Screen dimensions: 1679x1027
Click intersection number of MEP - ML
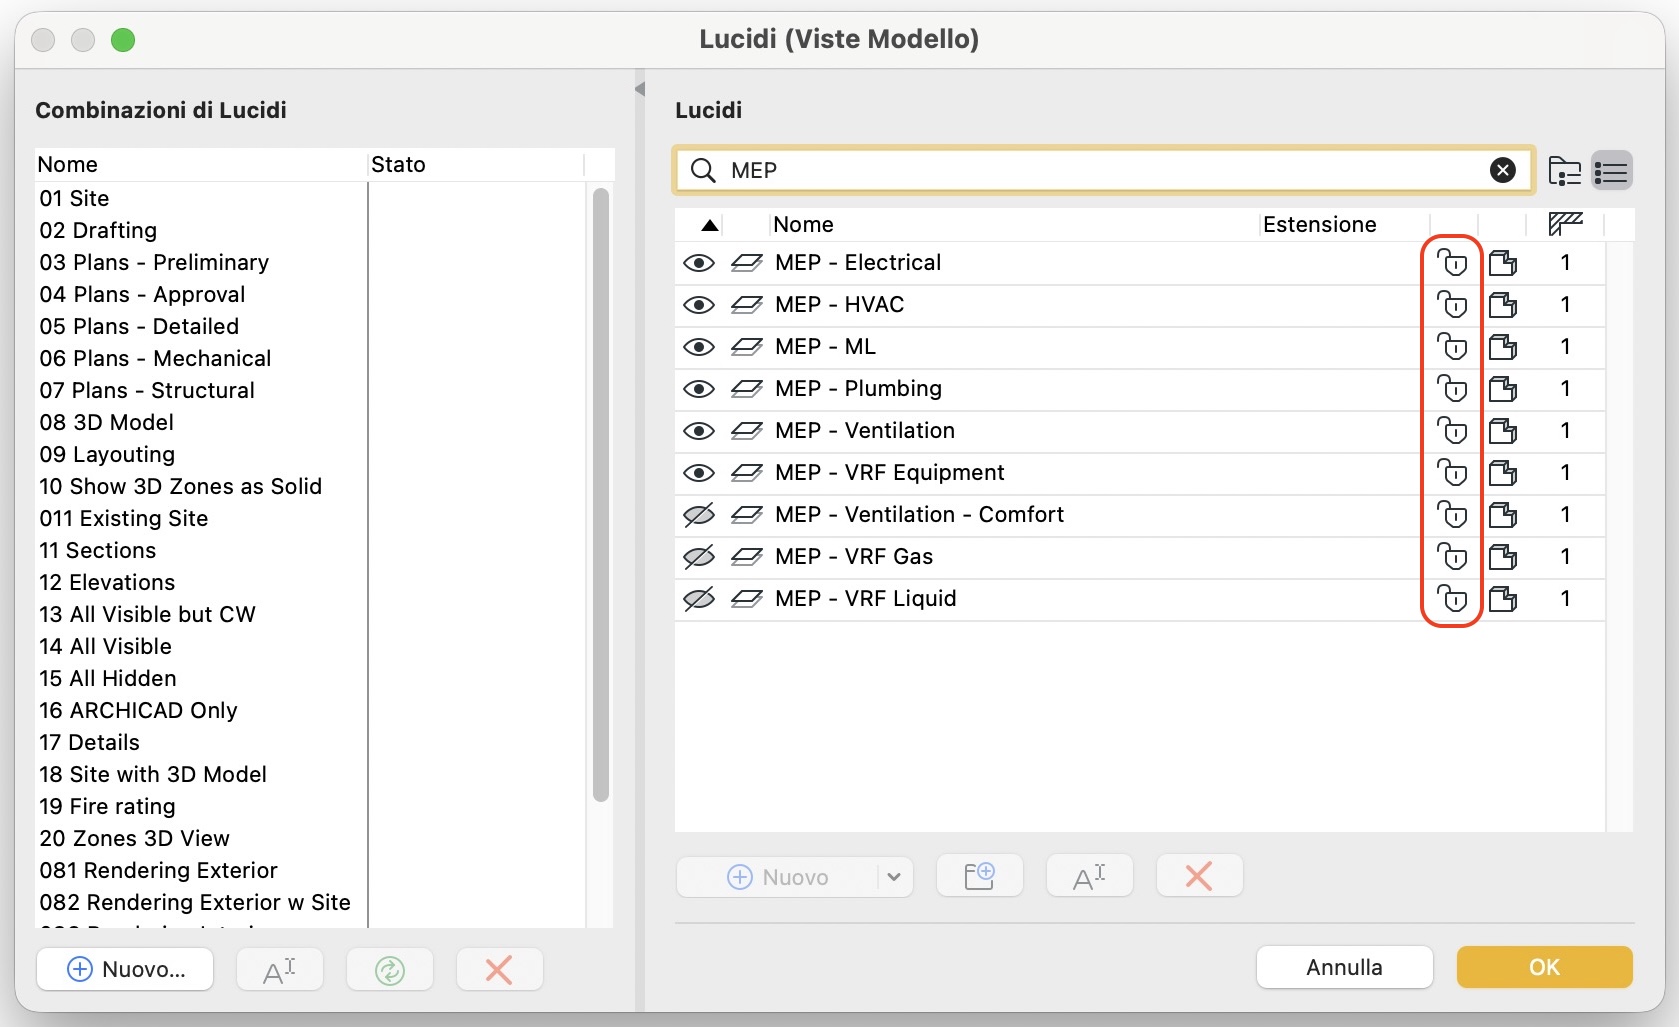coord(1565,347)
